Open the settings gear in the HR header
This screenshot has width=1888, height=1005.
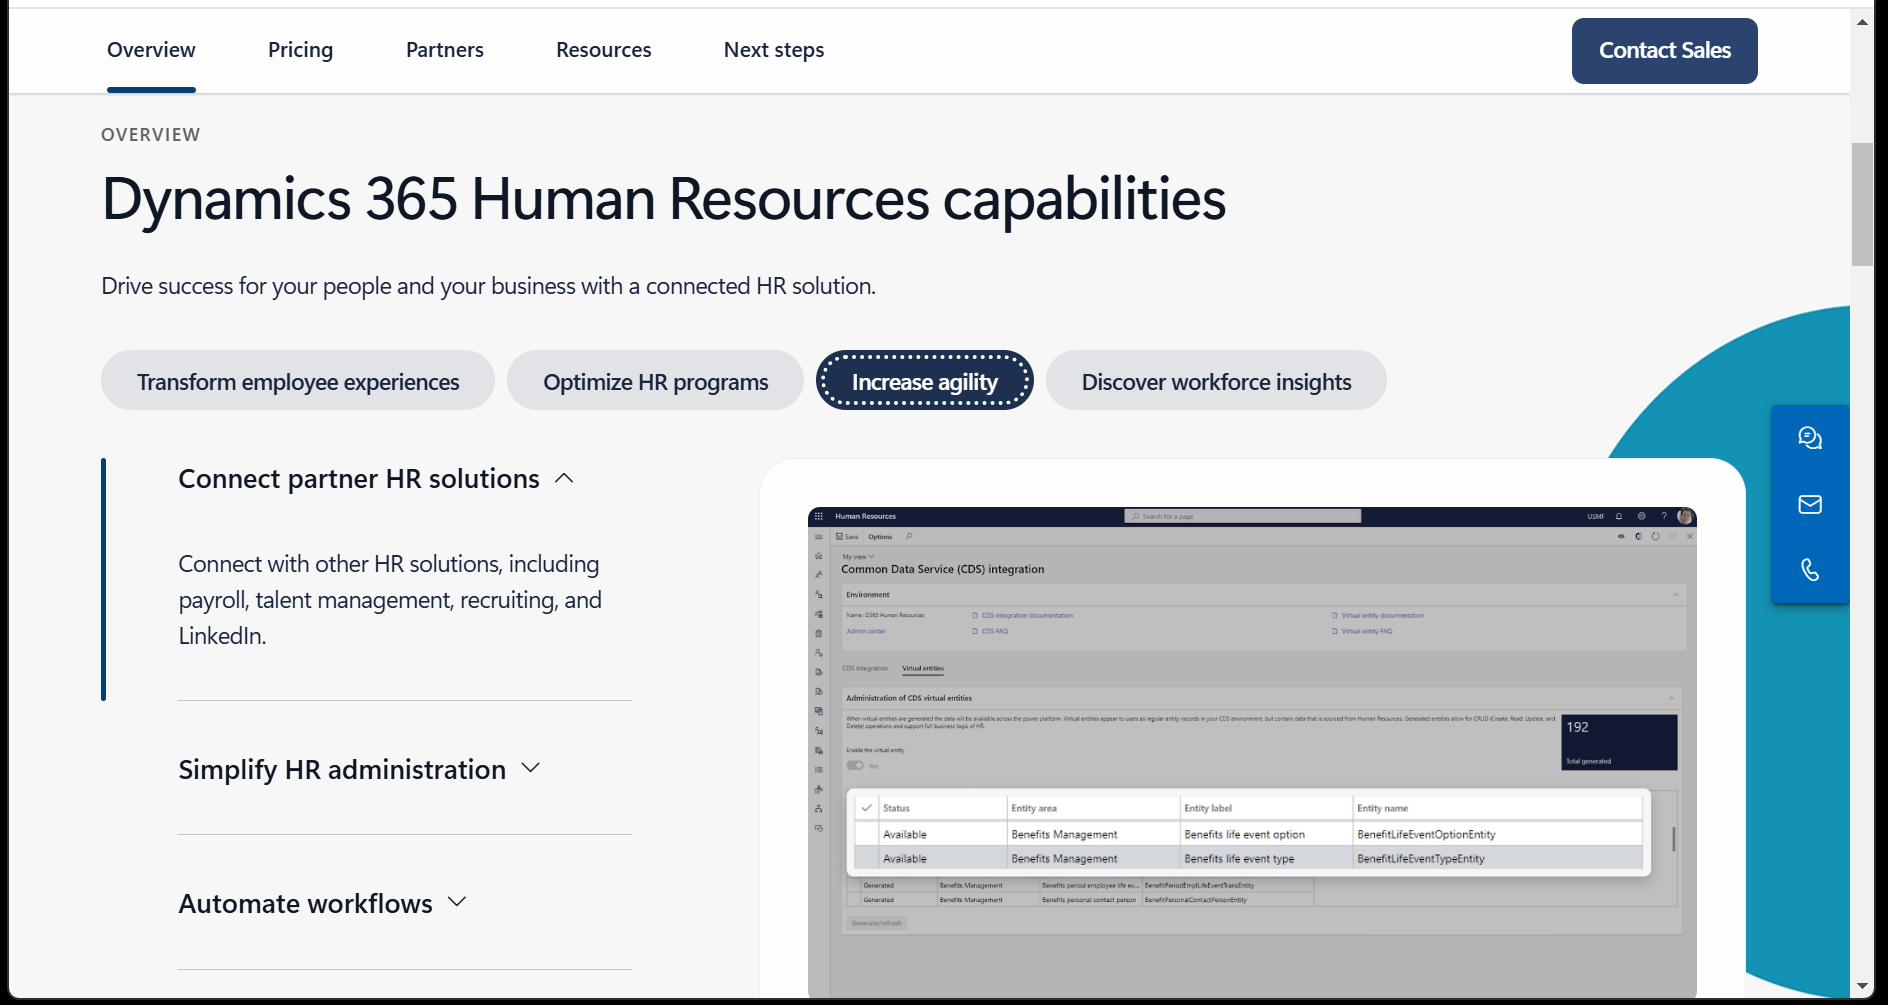click(1641, 516)
